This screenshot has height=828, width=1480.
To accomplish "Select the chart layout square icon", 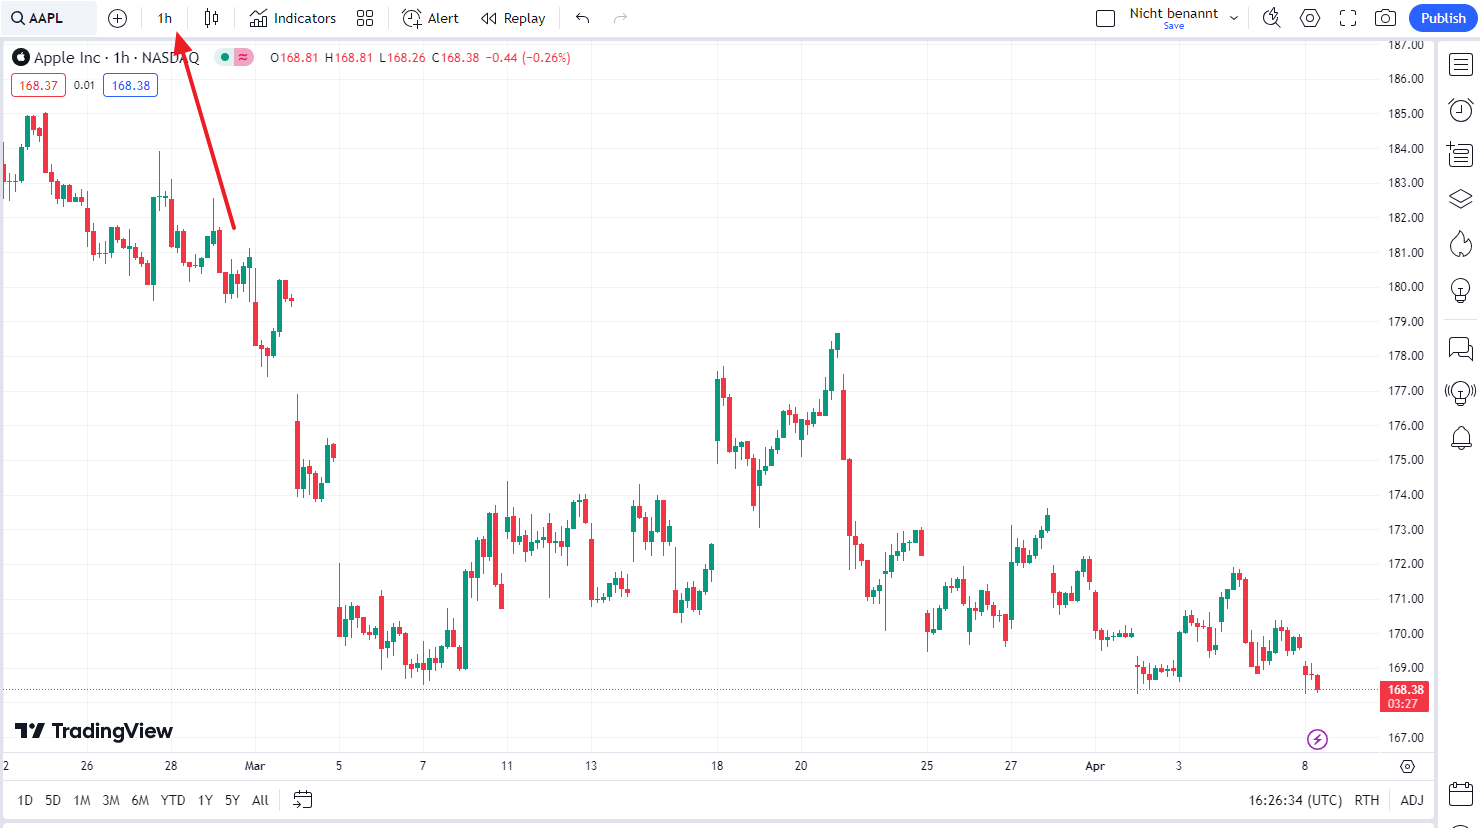I will click(x=1105, y=18).
